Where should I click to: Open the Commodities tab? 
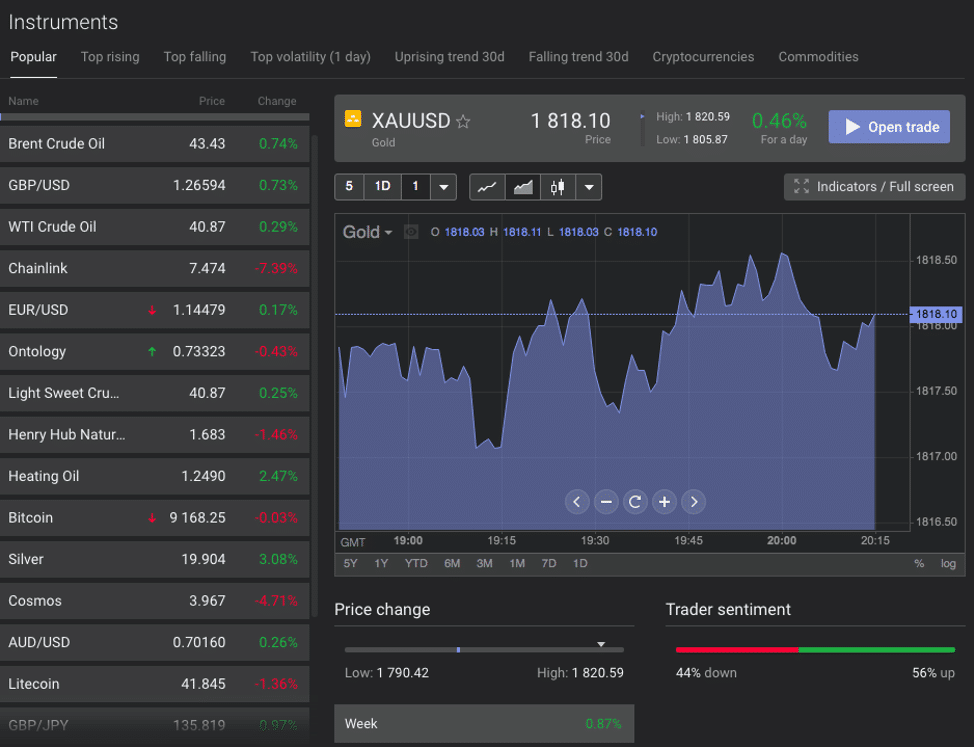tap(818, 57)
